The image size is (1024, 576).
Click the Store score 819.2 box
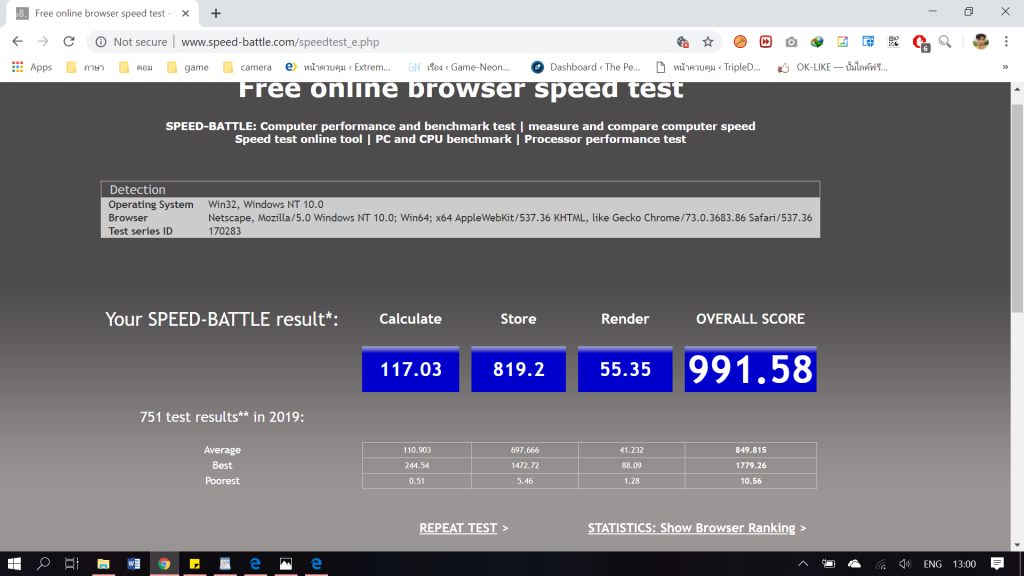pyautogui.click(x=519, y=369)
